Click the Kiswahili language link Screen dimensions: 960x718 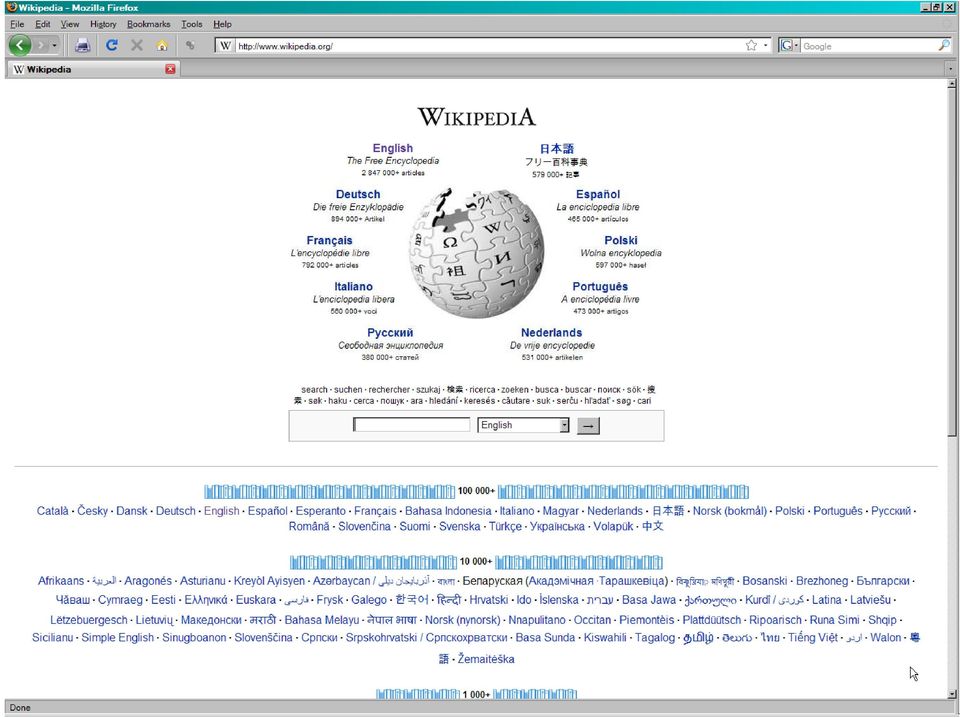(x=605, y=637)
